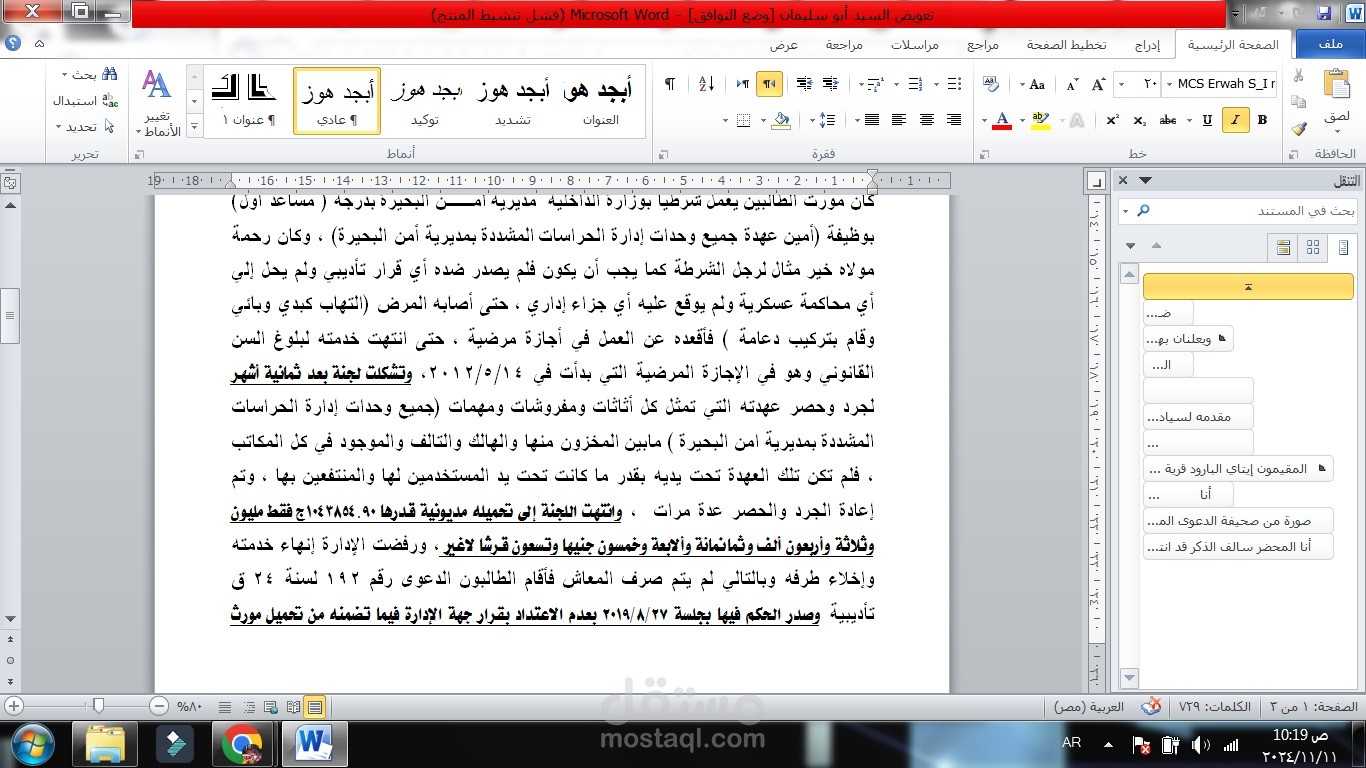Toggle Bold formatting
Image resolution: width=1366 pixels, height=768 pixels.
click(x=1263, y=120)
